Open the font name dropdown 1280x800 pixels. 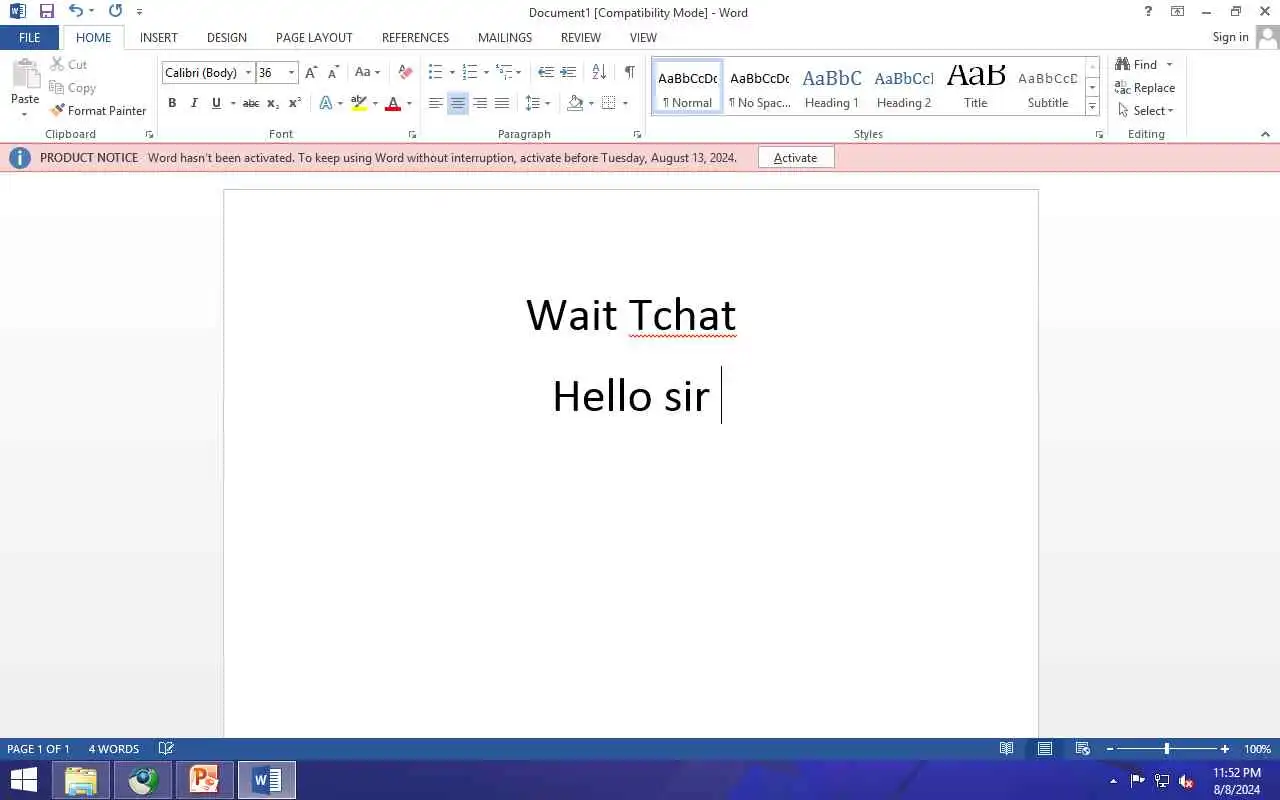point(248,72)
